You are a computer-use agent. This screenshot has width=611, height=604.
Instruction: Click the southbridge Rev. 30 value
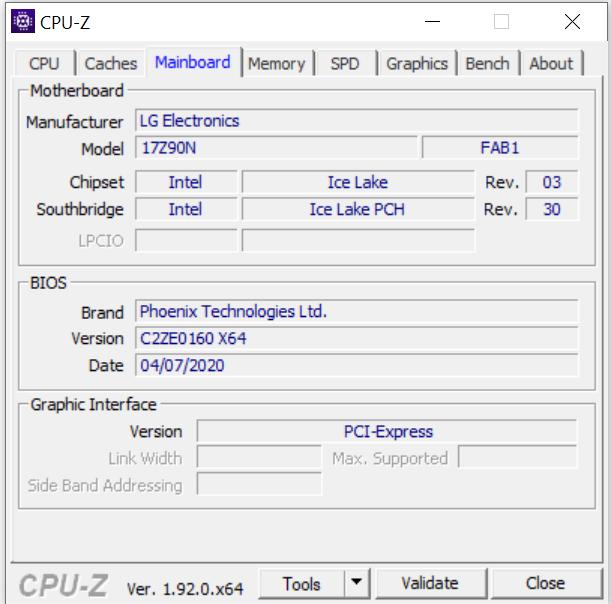[552, 209]
